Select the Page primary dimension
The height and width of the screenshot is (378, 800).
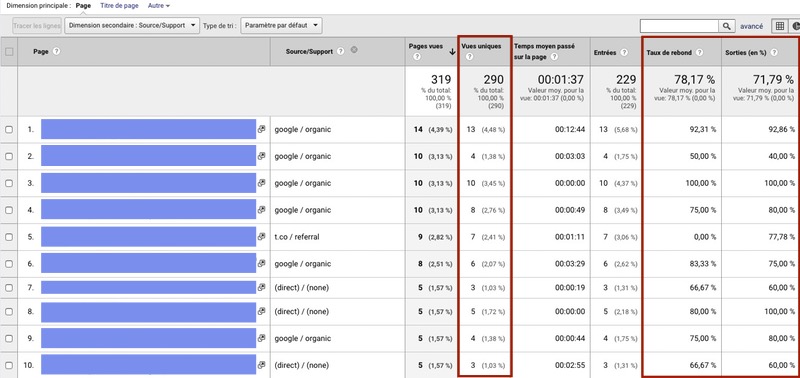[83, 6]
